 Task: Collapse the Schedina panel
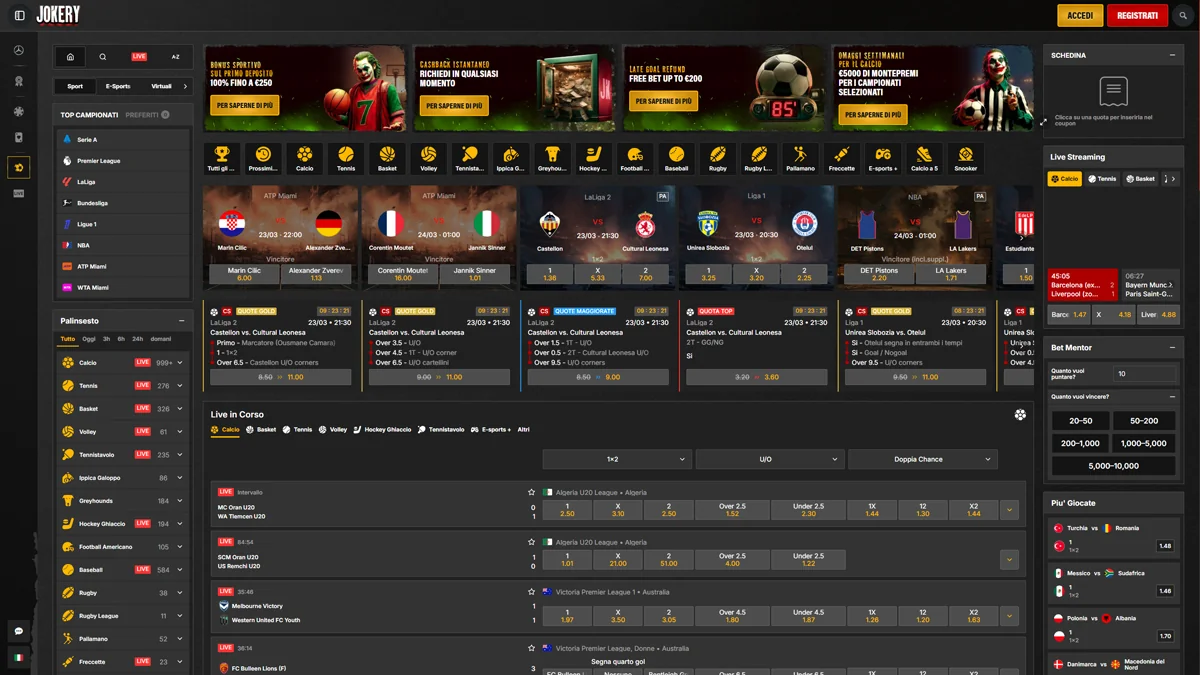tap(1173, 55)
